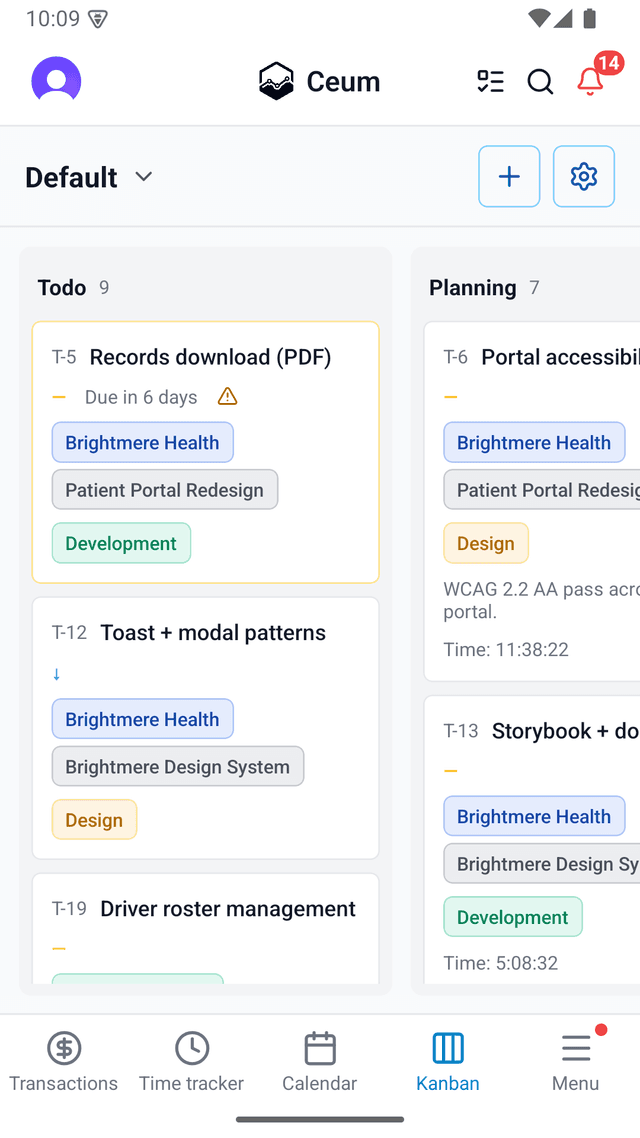Click Brightmere Health tag on Toast + modal card

pos(142,719)
